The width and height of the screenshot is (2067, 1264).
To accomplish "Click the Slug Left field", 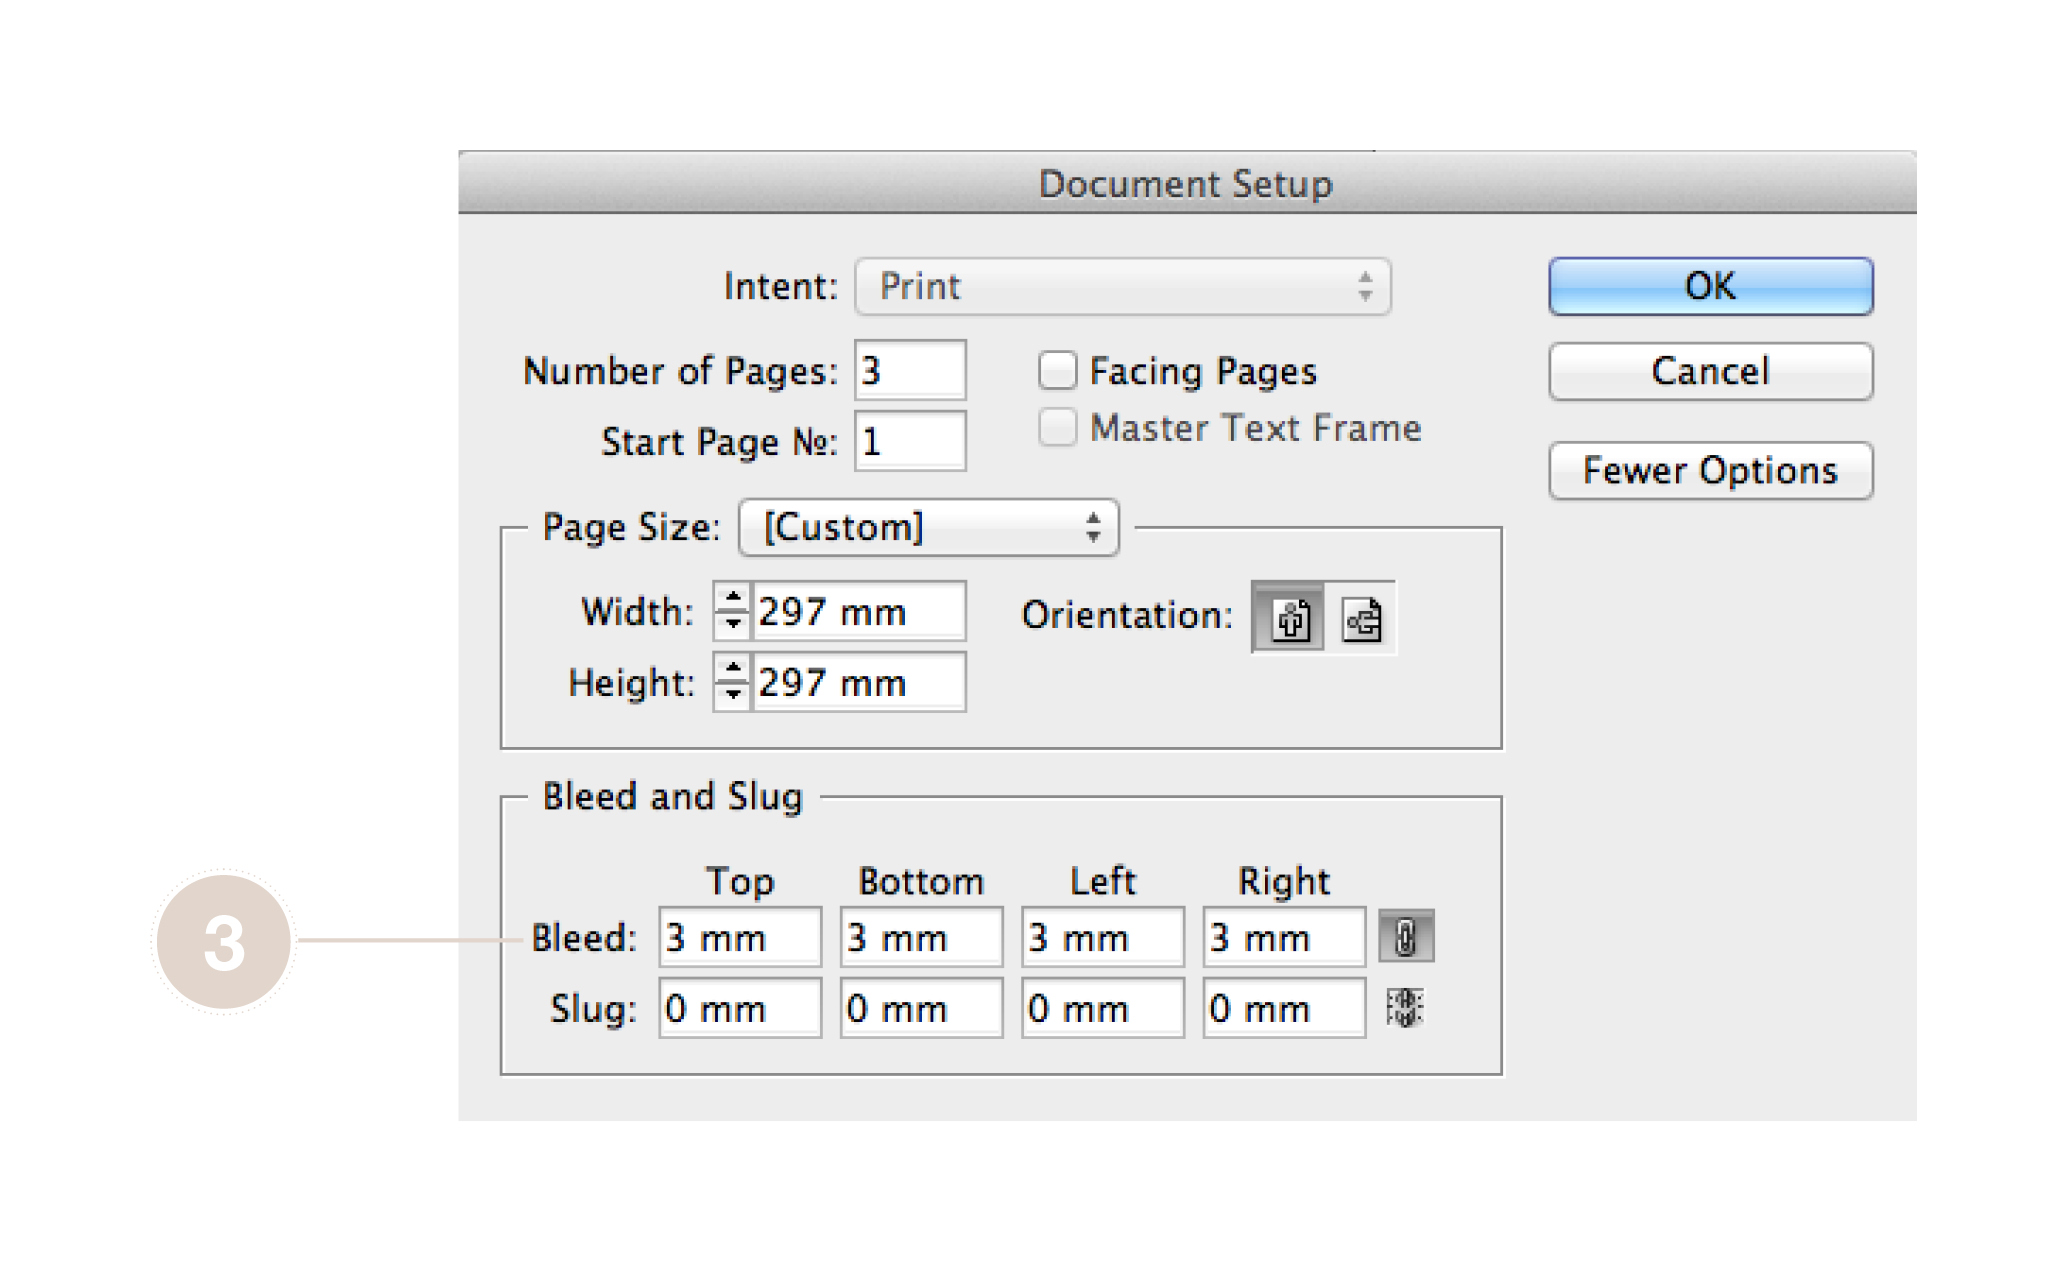I will pos(1102,1008).
